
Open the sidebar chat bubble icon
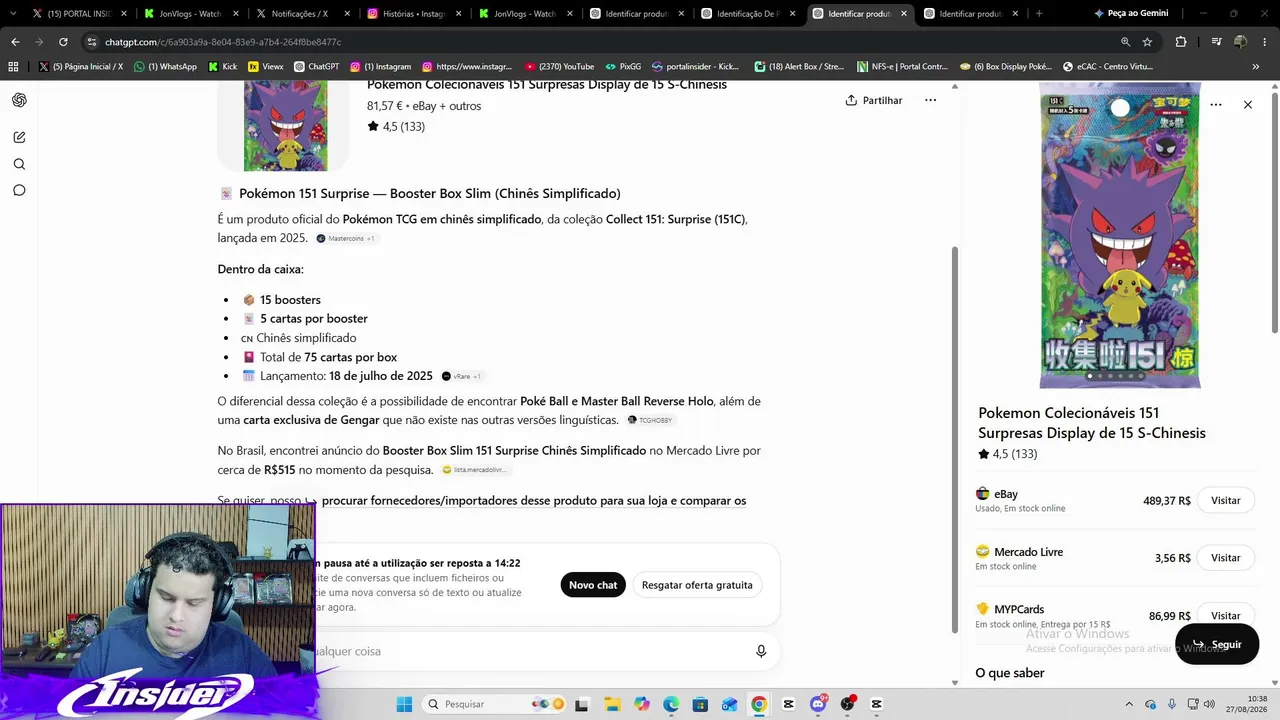(x=19, y=190)
